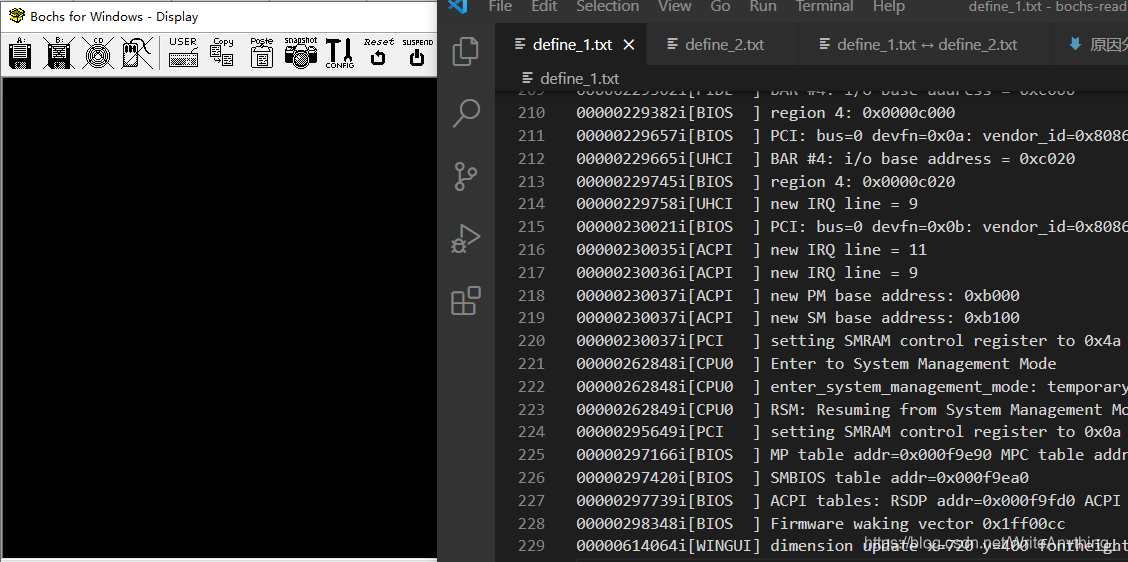Take Bochs snapshot with camera icon

(x=300, y=53)
